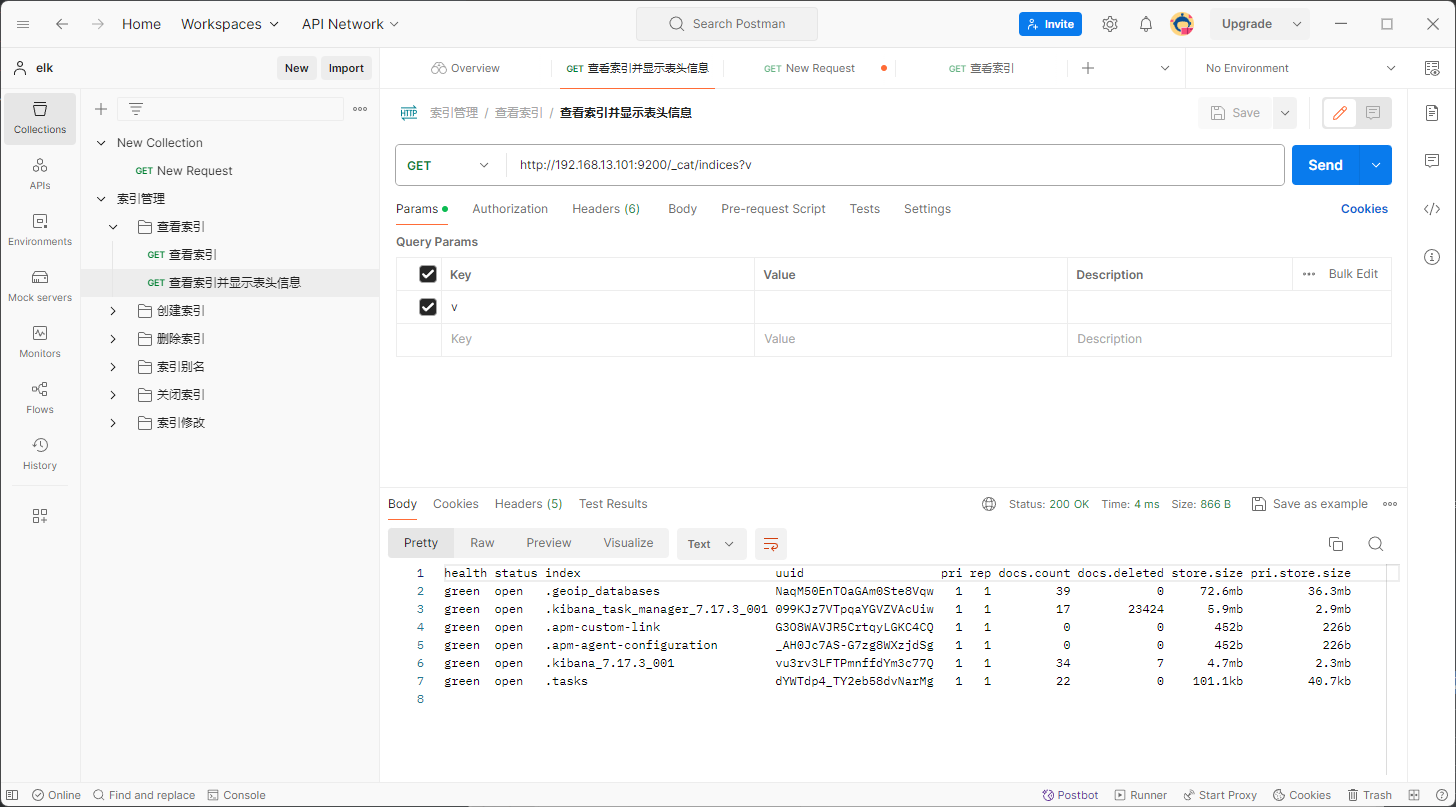This screenshot has width=1456, height=807.
Task: Open the GET method dropdown
Action: (449, 165)
